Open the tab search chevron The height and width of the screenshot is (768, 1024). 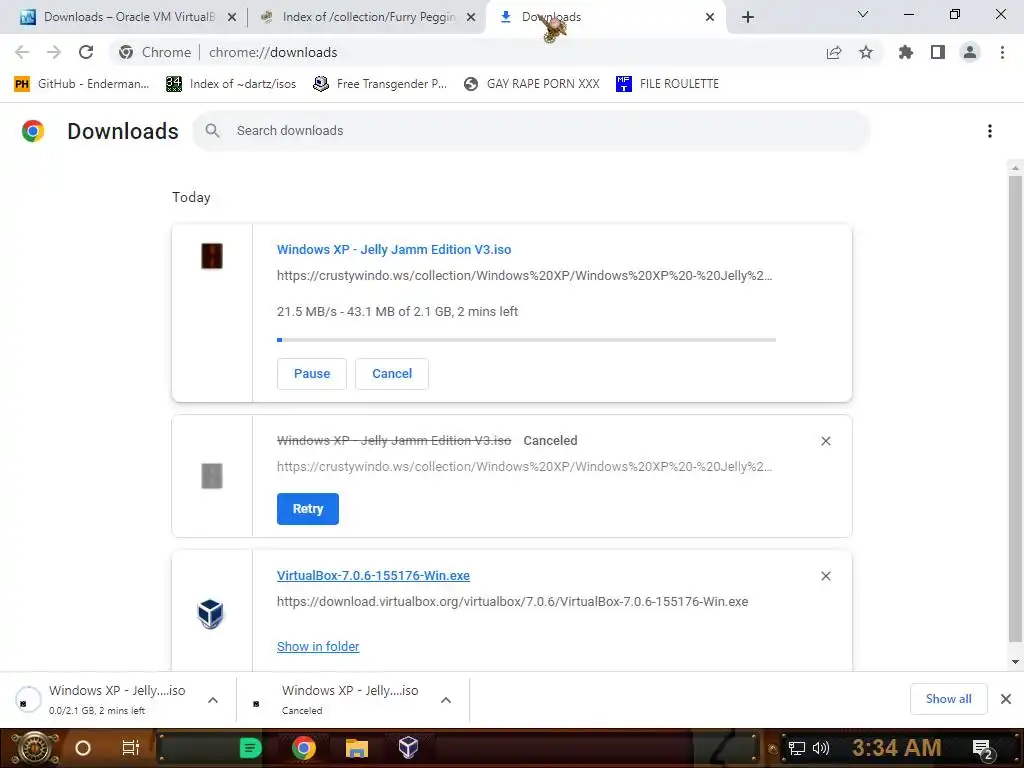click(x=863, y=14)
